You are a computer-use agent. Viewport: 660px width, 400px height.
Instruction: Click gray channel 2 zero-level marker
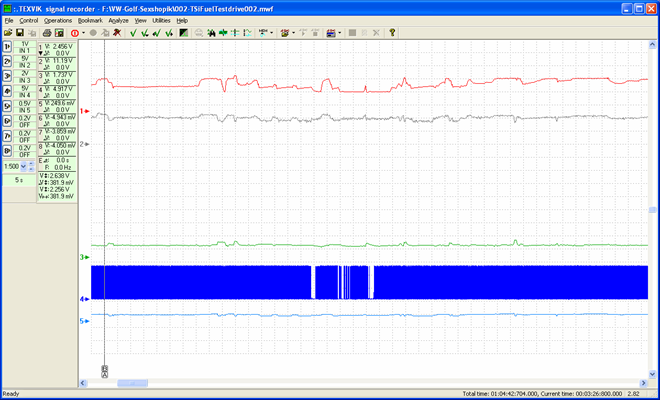tap(85, 144)
